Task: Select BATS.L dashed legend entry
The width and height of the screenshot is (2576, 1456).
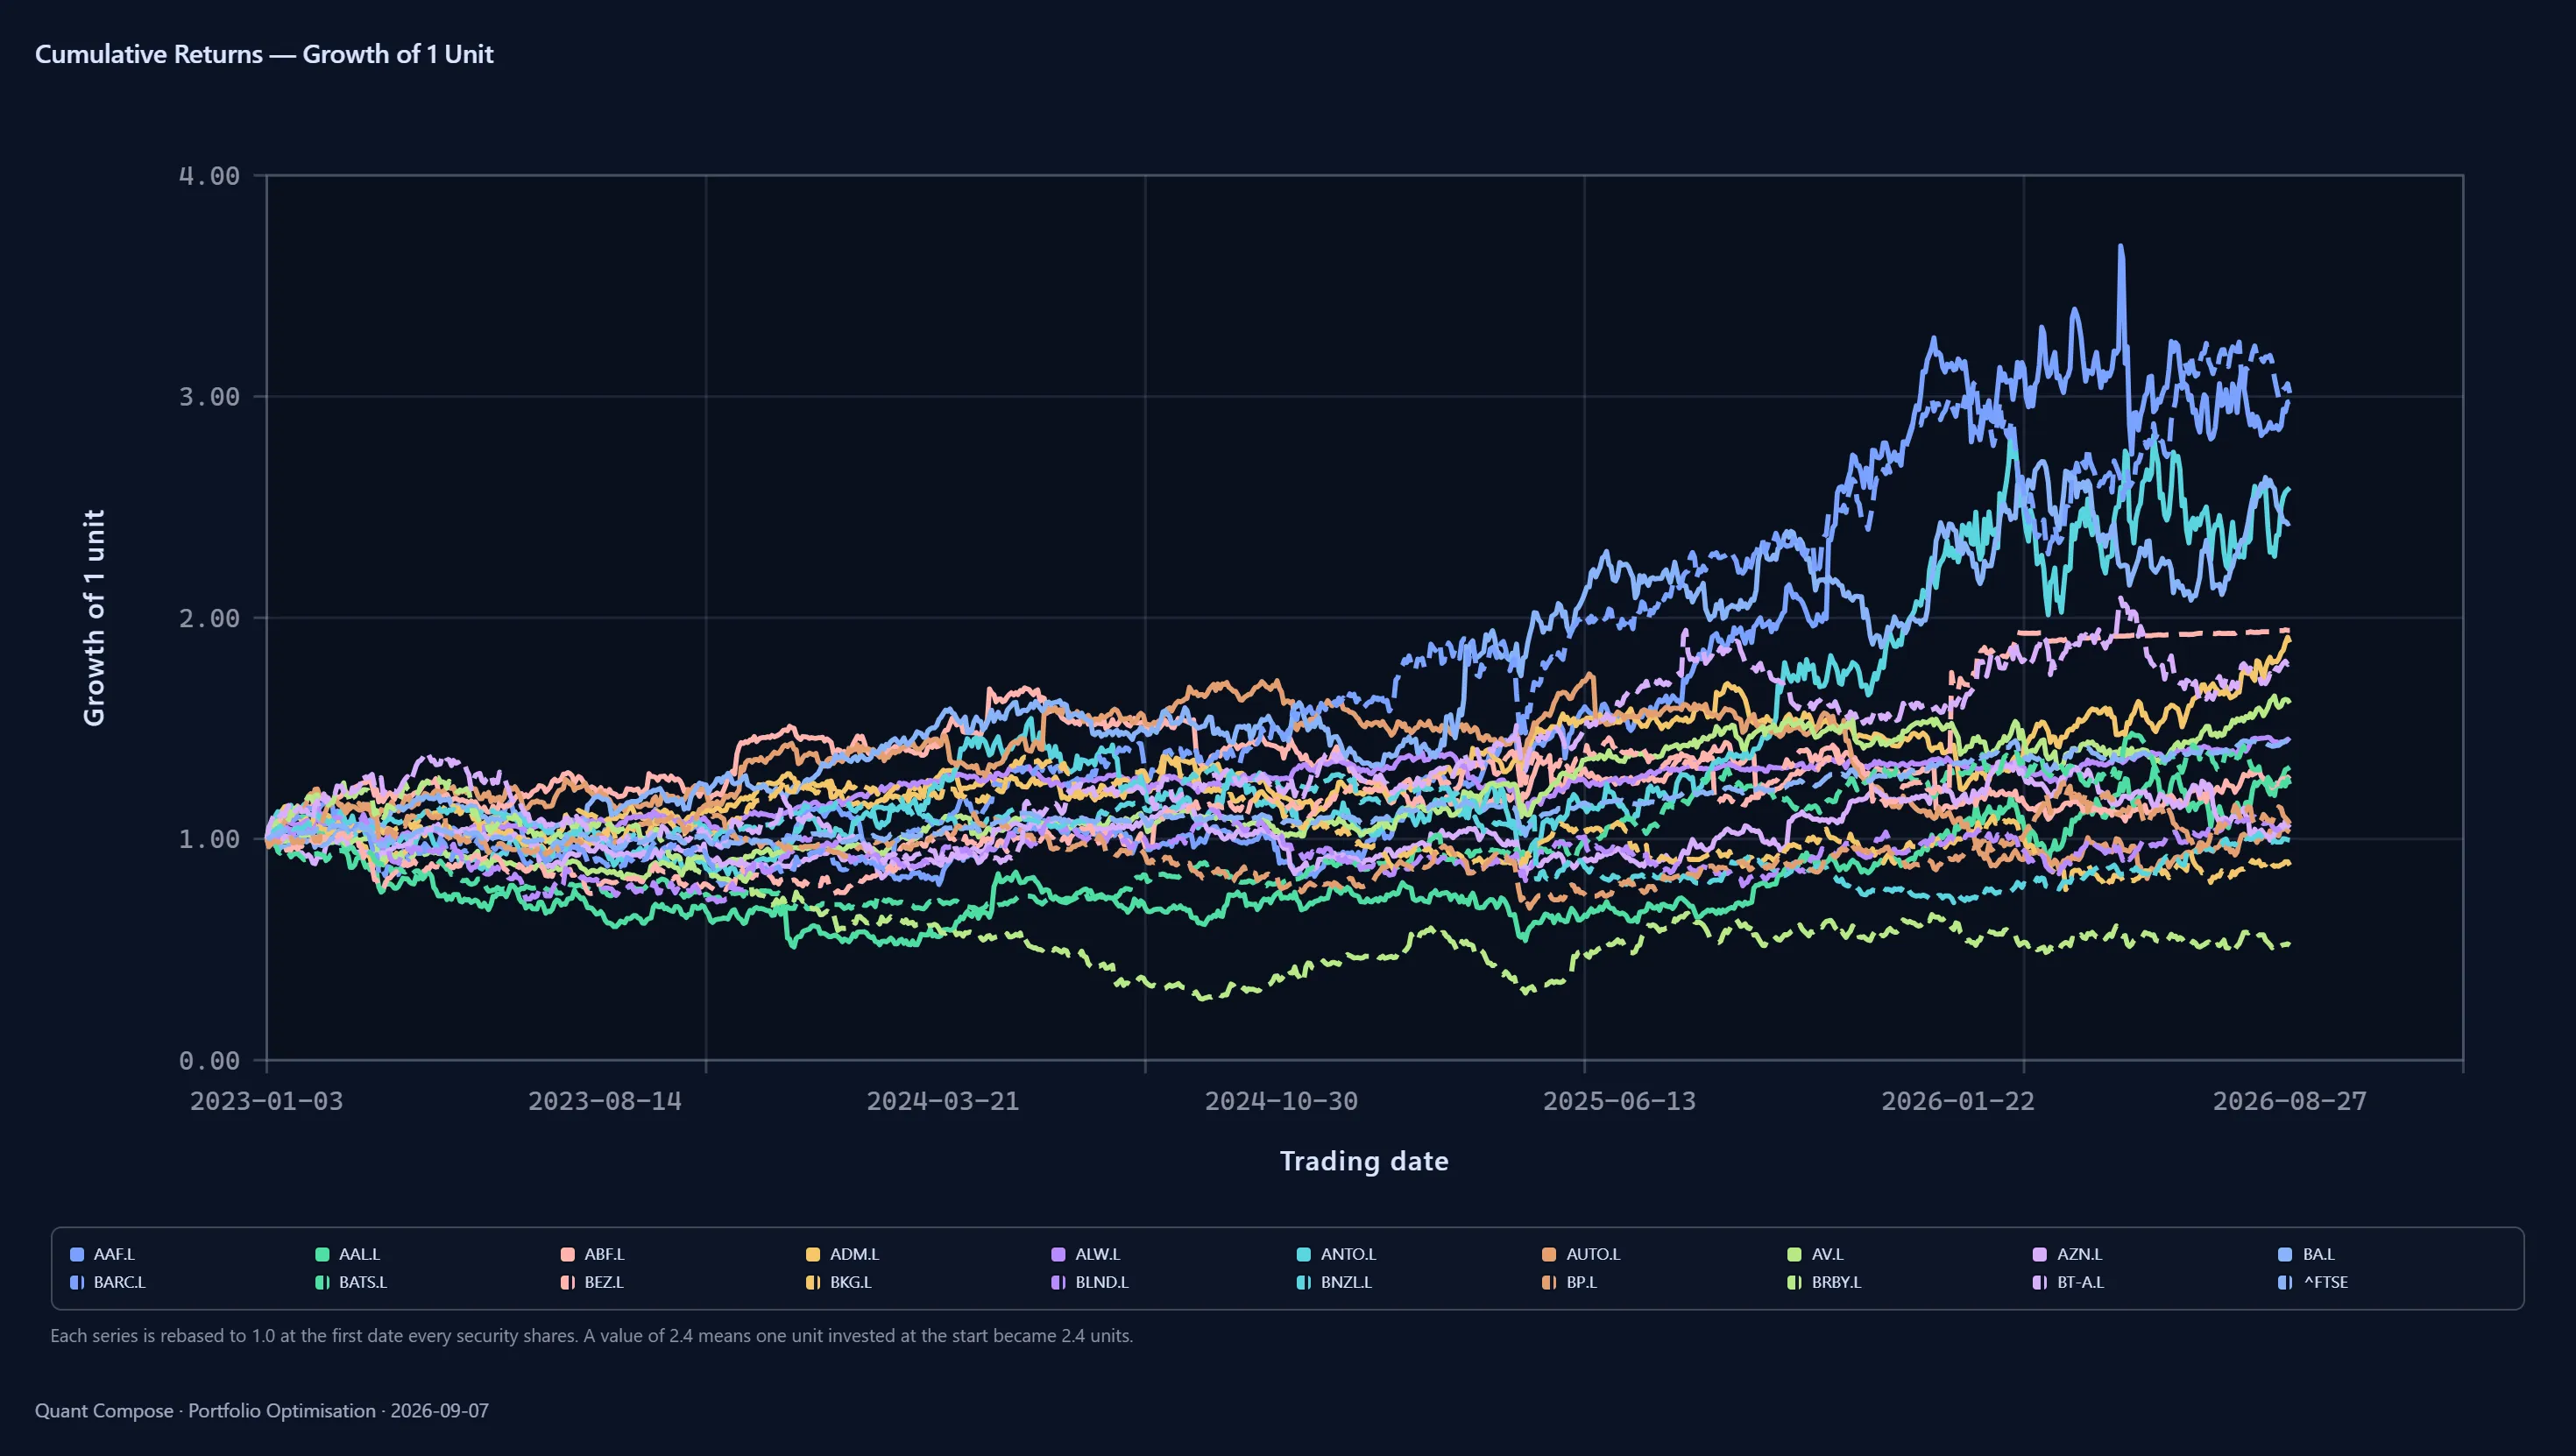Action: (351, 1282)
